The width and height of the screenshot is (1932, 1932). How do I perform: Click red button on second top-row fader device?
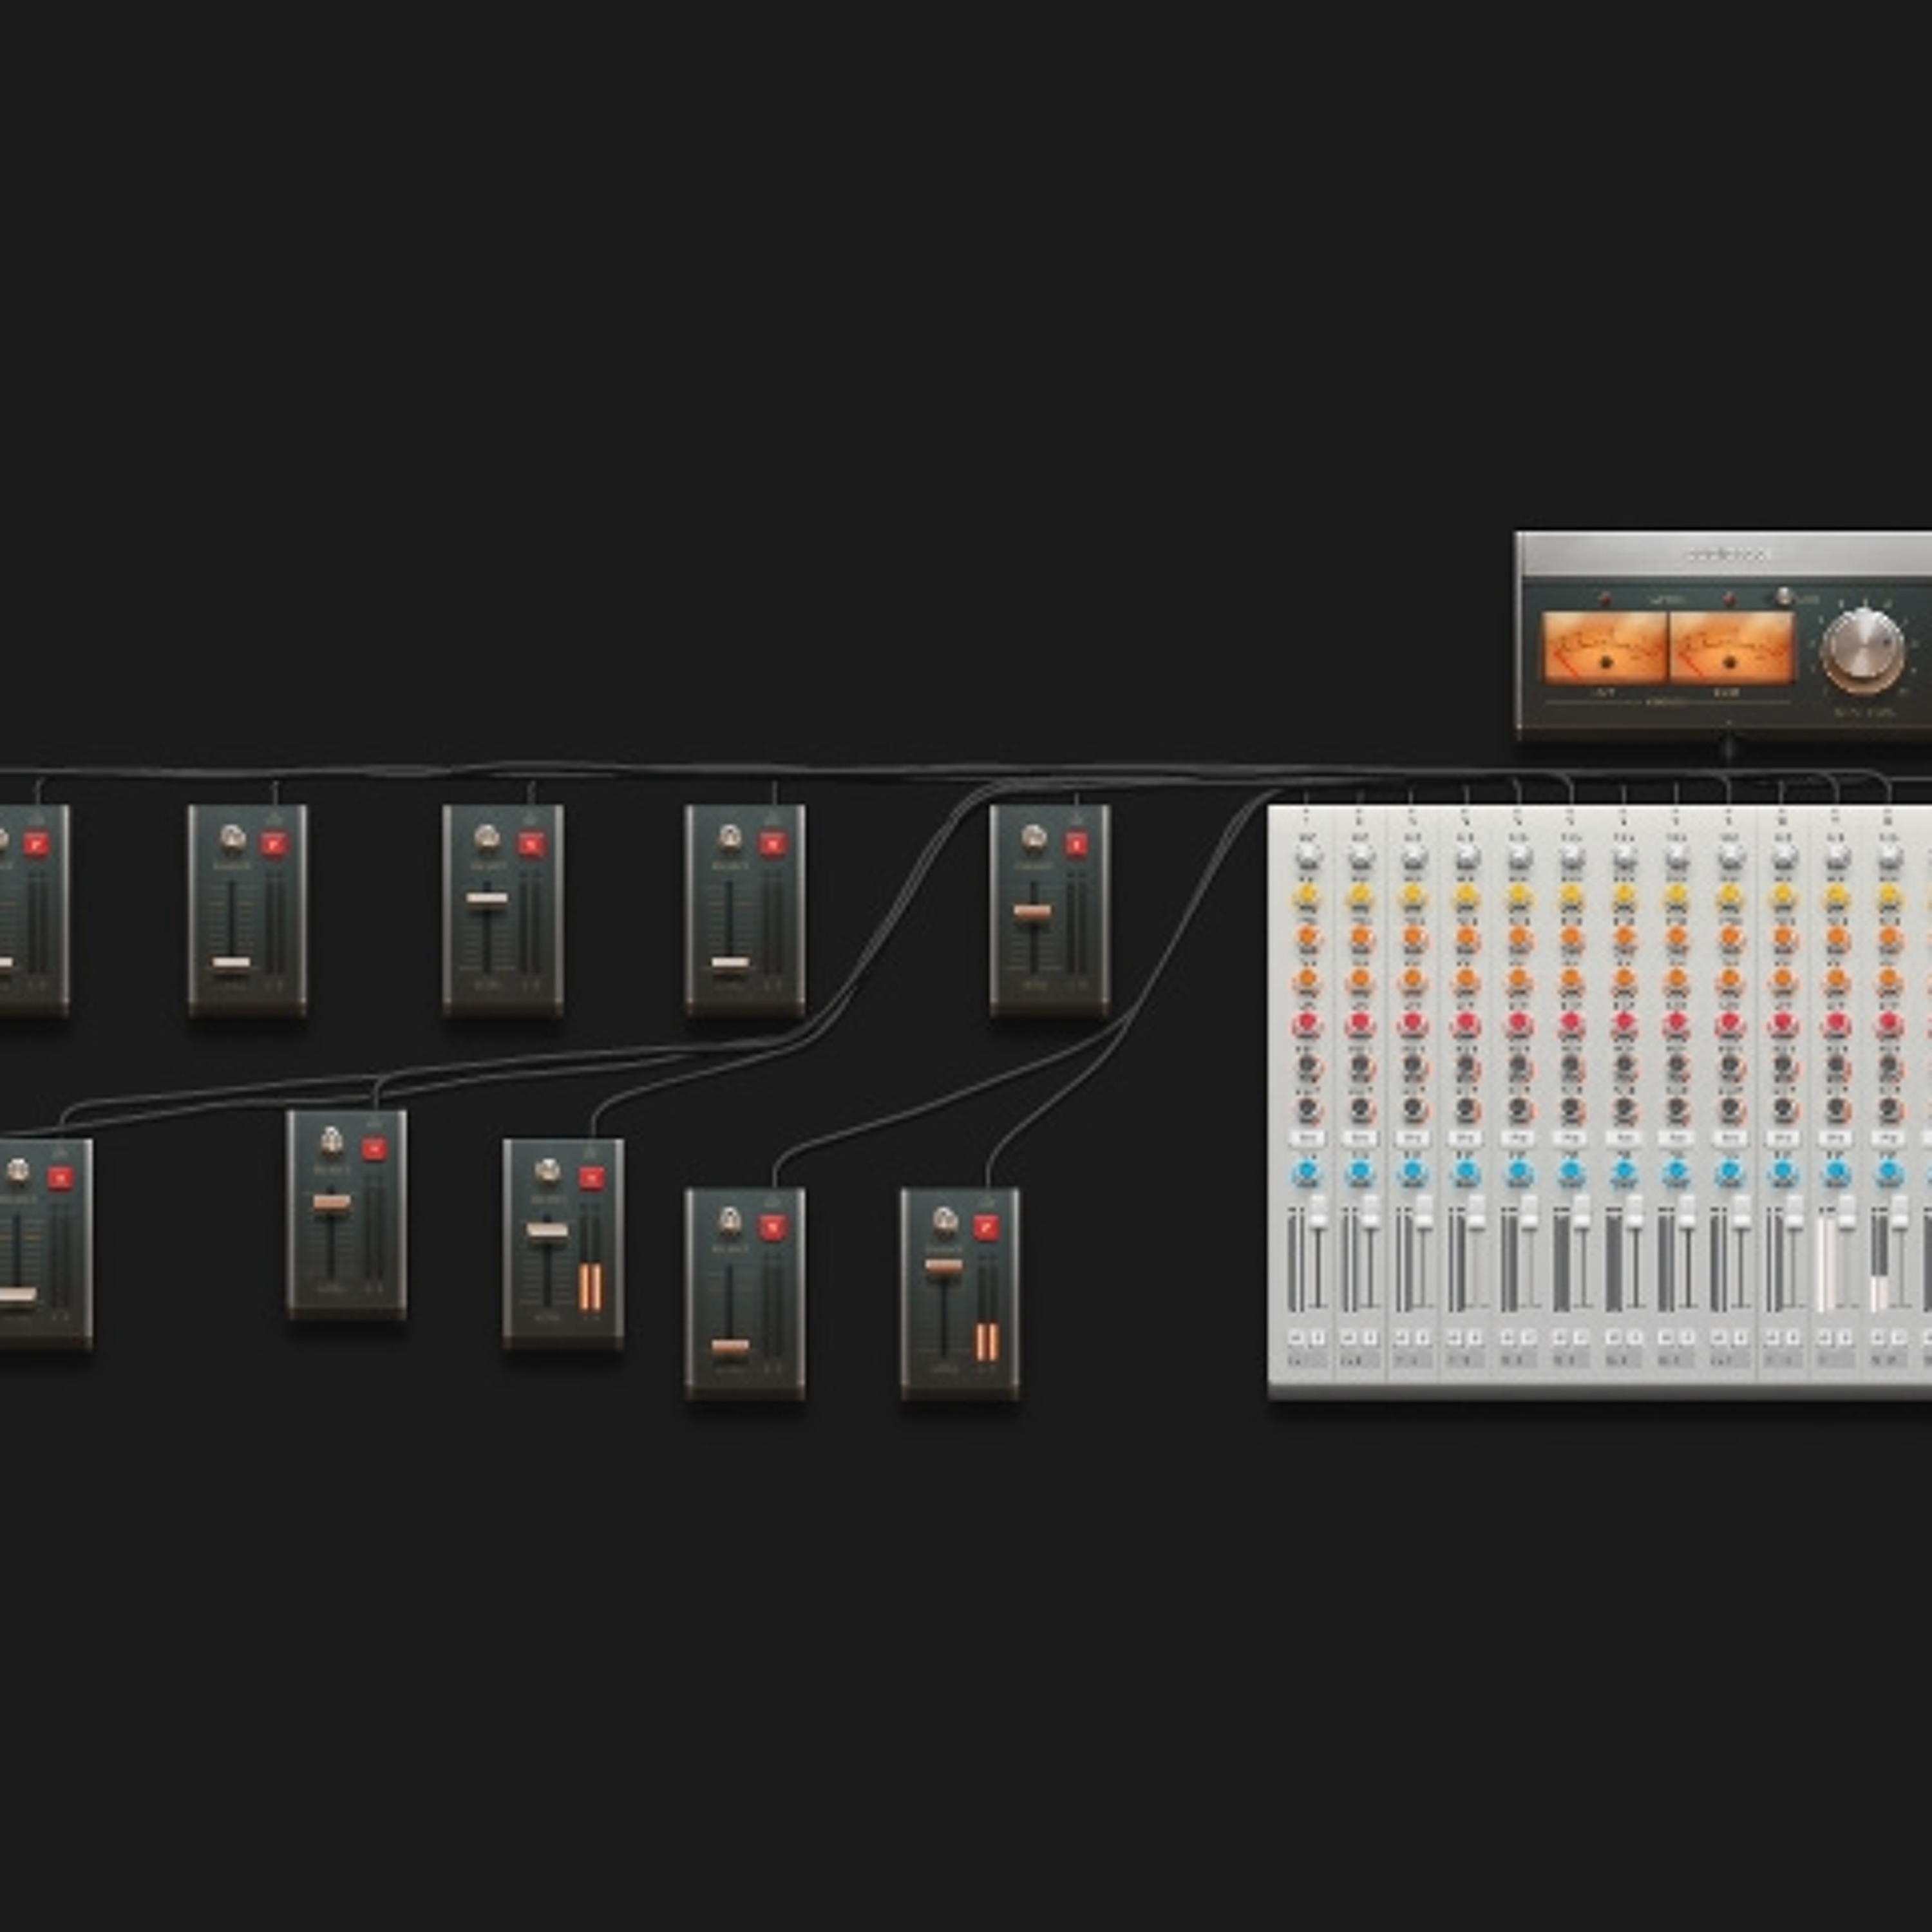[274, 845]
